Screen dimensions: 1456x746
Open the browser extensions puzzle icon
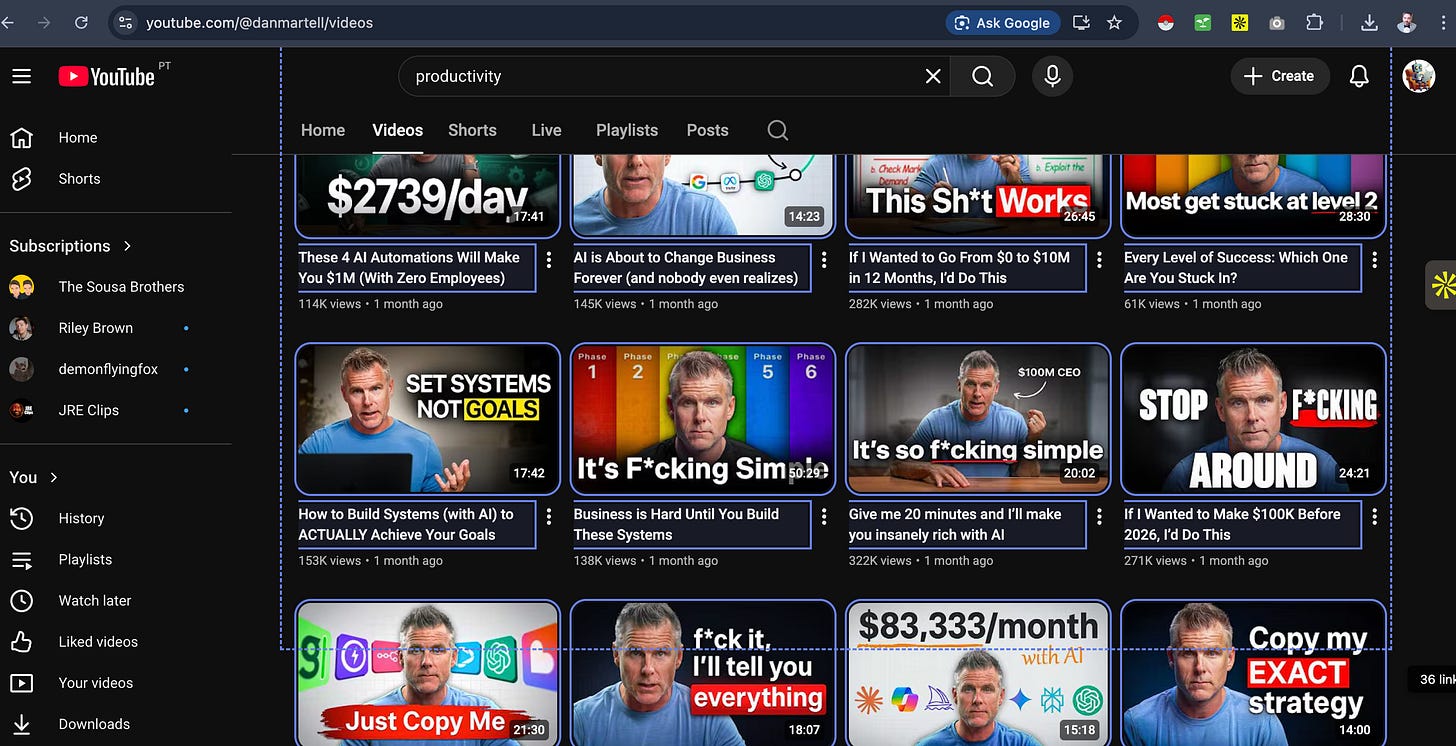[1315, 22]
